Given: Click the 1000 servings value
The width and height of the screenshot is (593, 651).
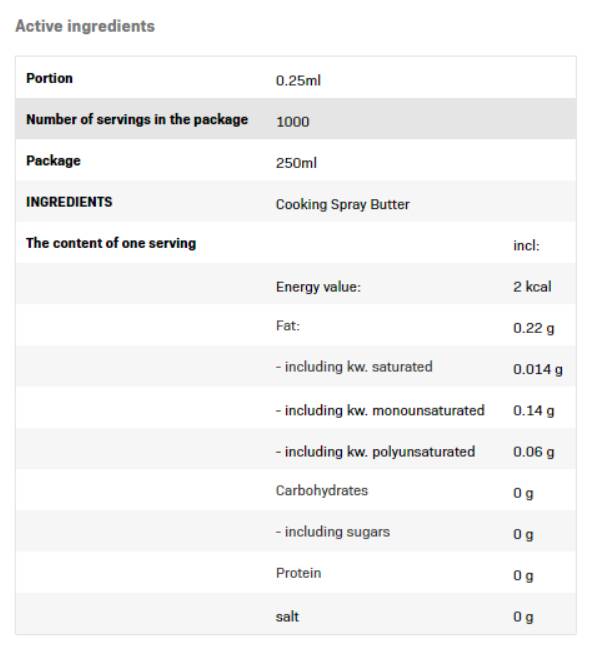Looking at the screenshot, I should click(x=292, y=122).
